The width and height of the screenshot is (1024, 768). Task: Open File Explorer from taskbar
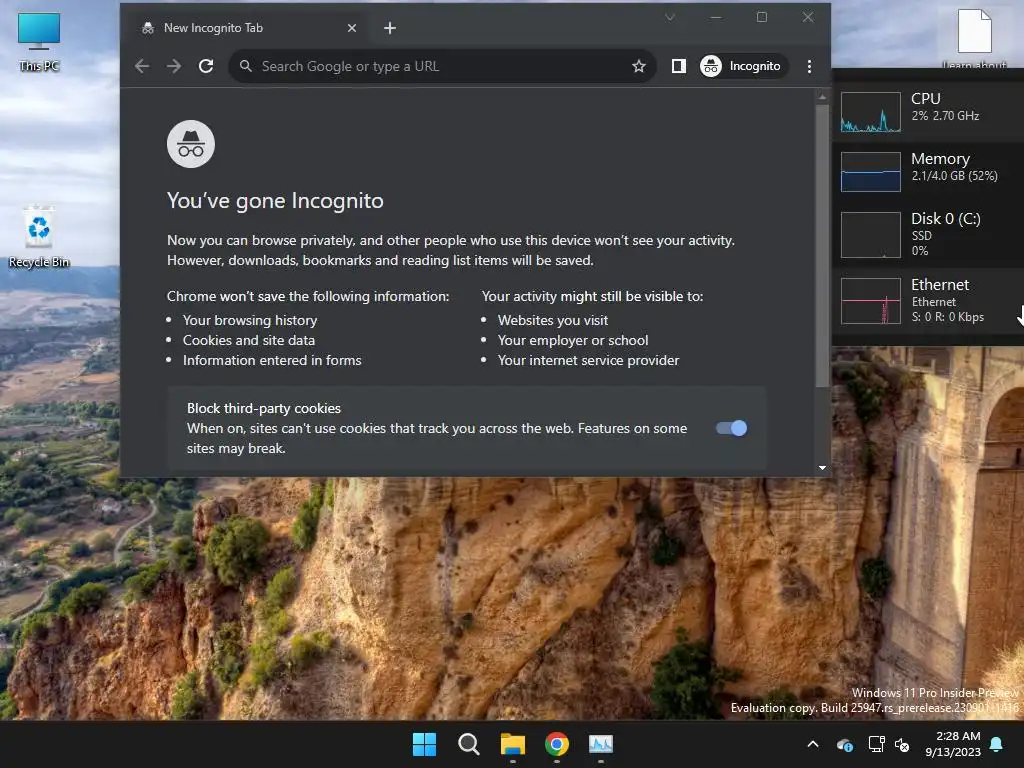[513, 744]
